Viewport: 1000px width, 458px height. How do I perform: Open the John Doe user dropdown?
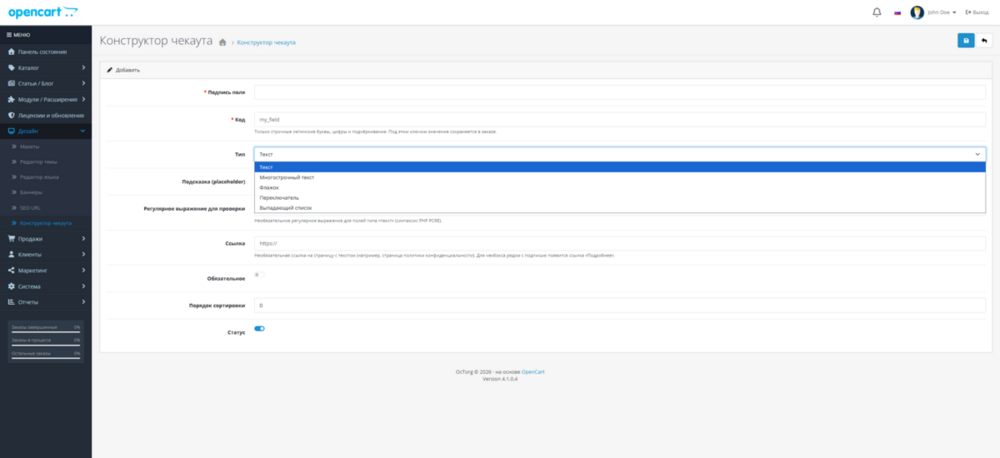tap(942, 12)
